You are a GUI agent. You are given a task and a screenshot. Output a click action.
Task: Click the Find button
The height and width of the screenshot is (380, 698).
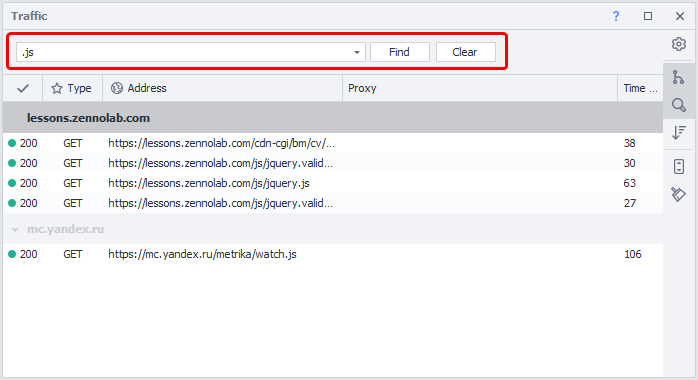pos(399,52)
